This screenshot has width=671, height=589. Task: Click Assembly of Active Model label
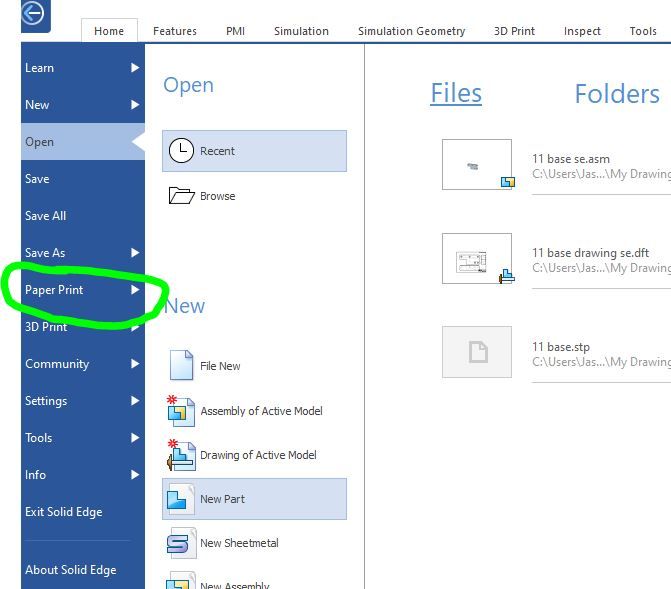(261, 411)
